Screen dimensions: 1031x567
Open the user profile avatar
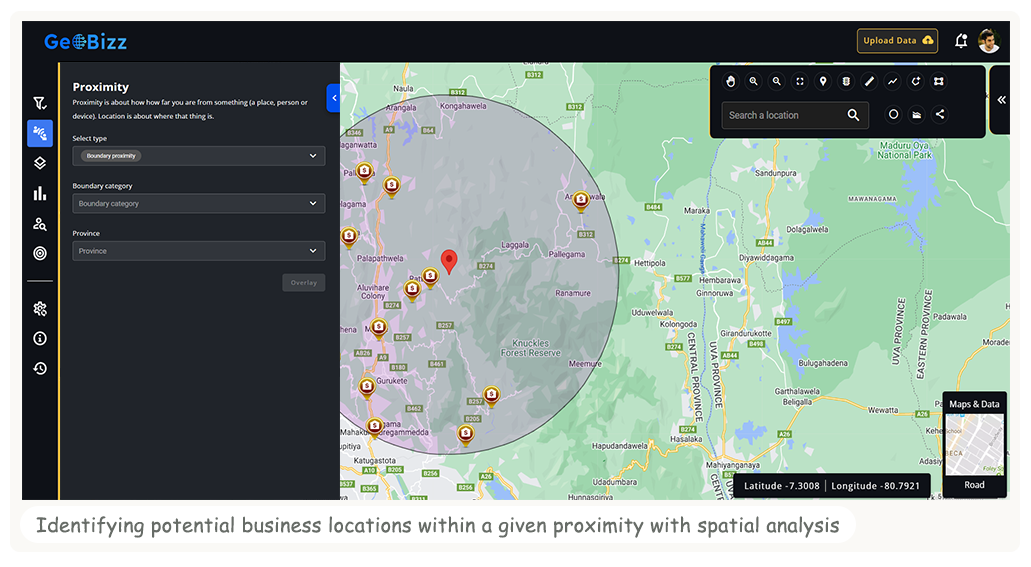click(989, 41)
